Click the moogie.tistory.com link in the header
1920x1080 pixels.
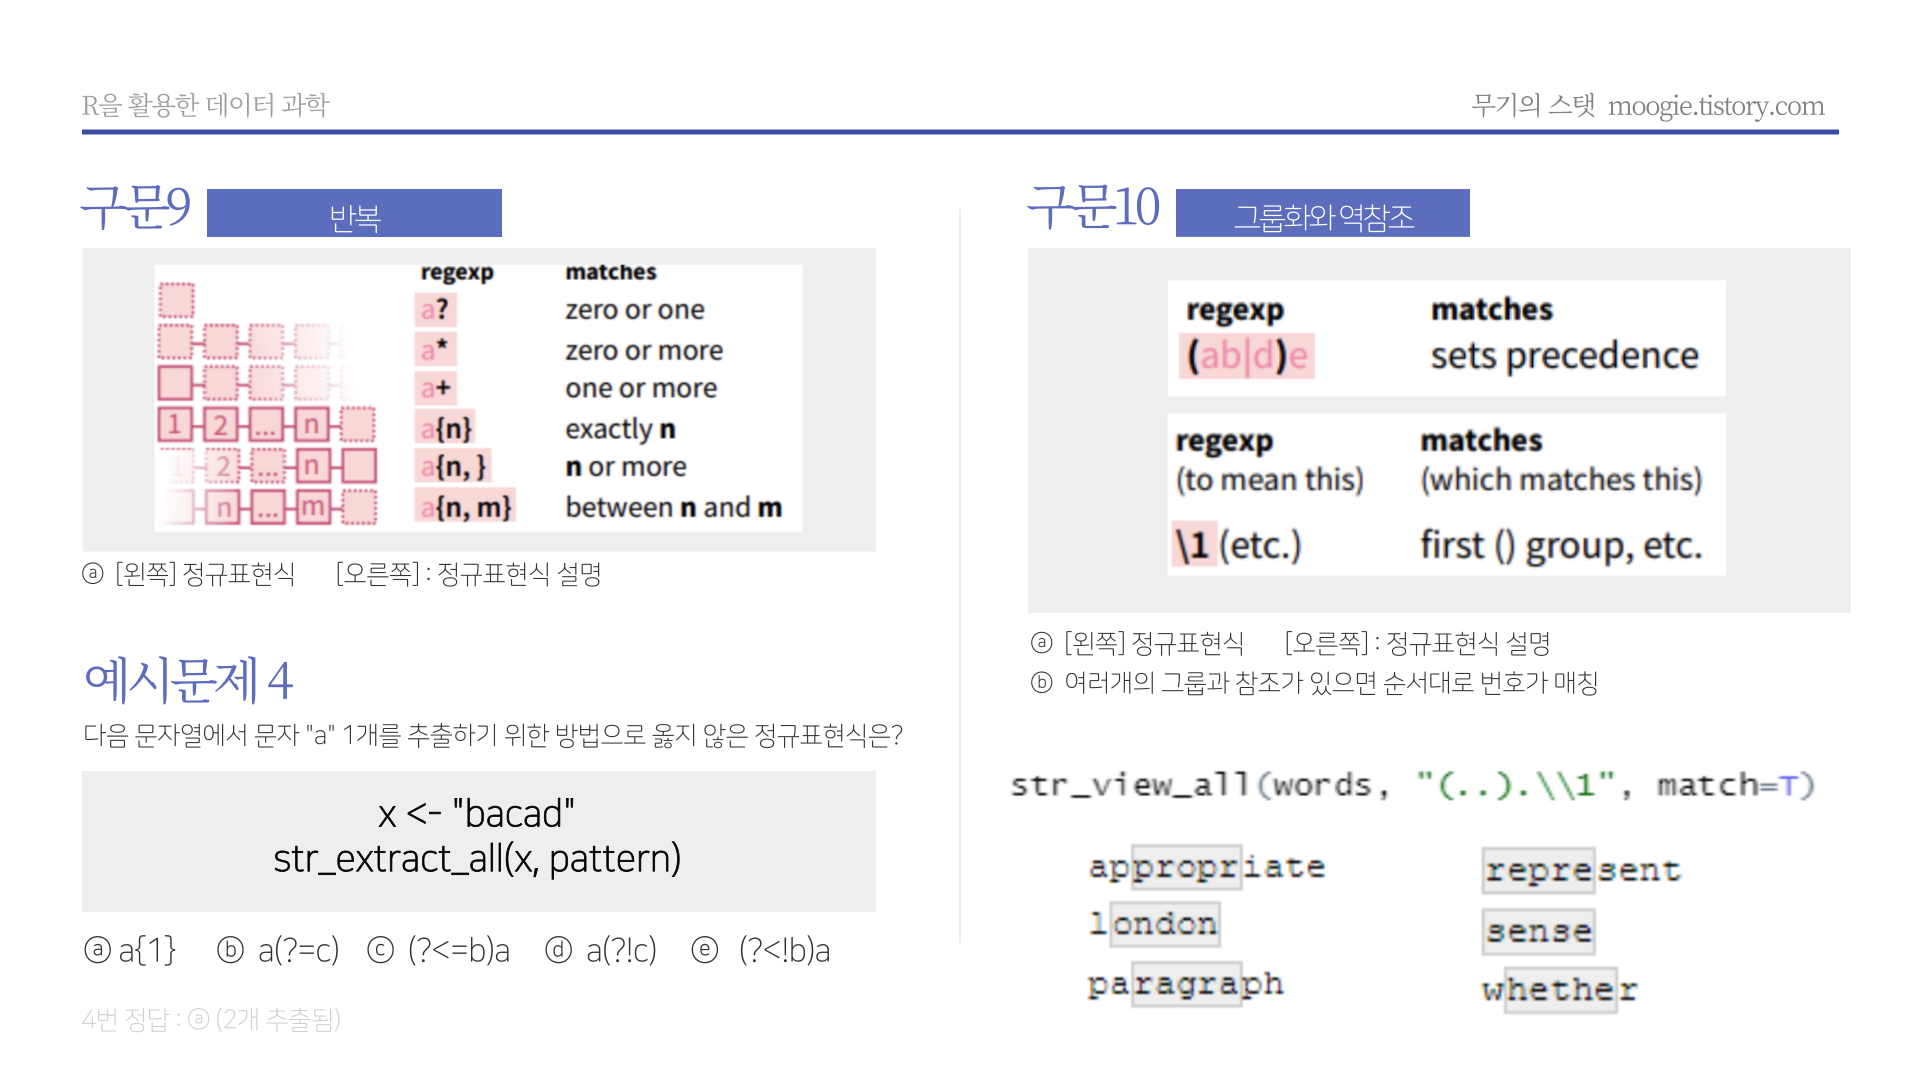1715,106
